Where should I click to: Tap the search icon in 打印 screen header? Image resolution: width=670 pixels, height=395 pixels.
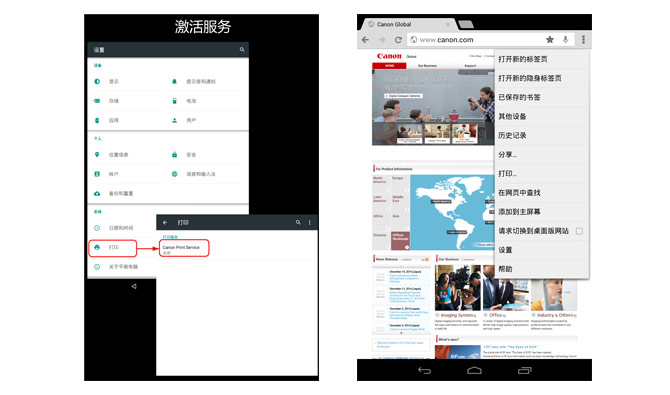(x=298, y=222)
